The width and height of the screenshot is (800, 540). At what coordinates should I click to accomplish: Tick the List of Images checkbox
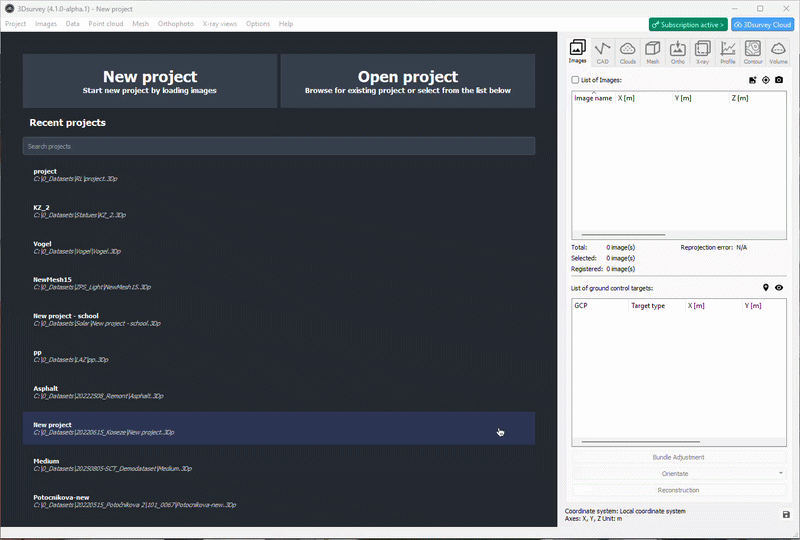[x=575, y=80]
